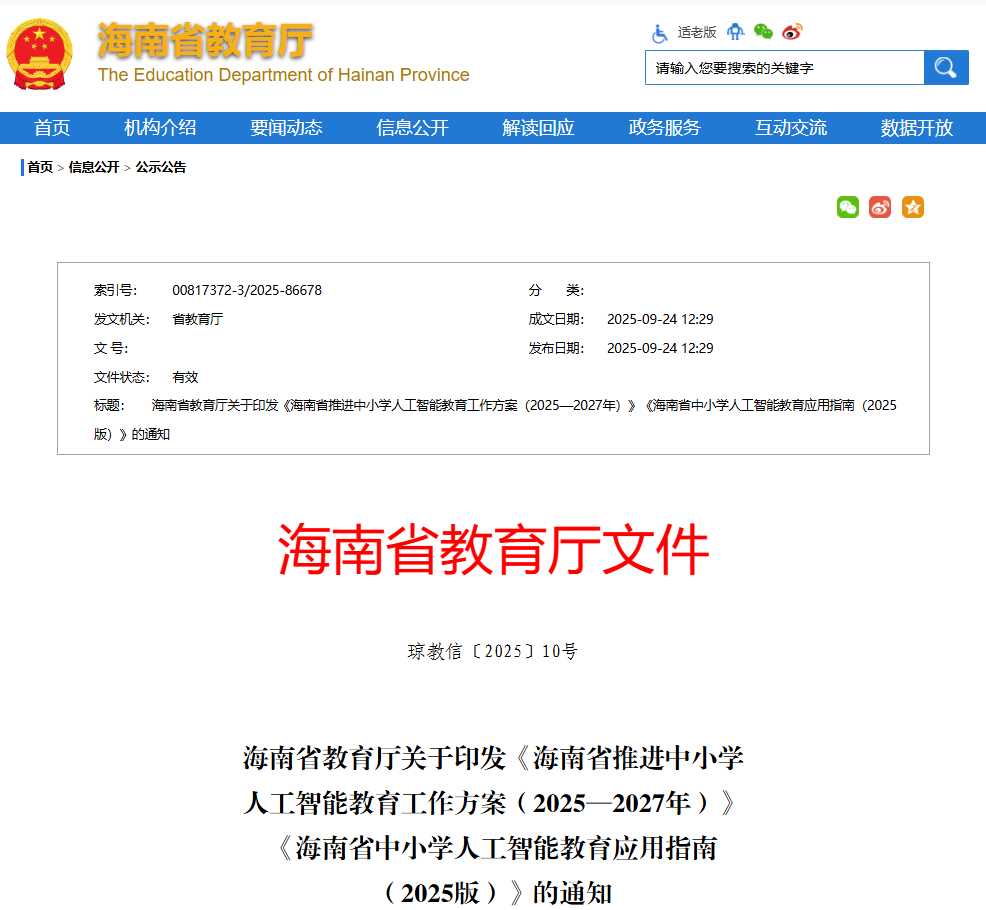
Task: Share article via red Weibo share icon
Action: point(880,207)
